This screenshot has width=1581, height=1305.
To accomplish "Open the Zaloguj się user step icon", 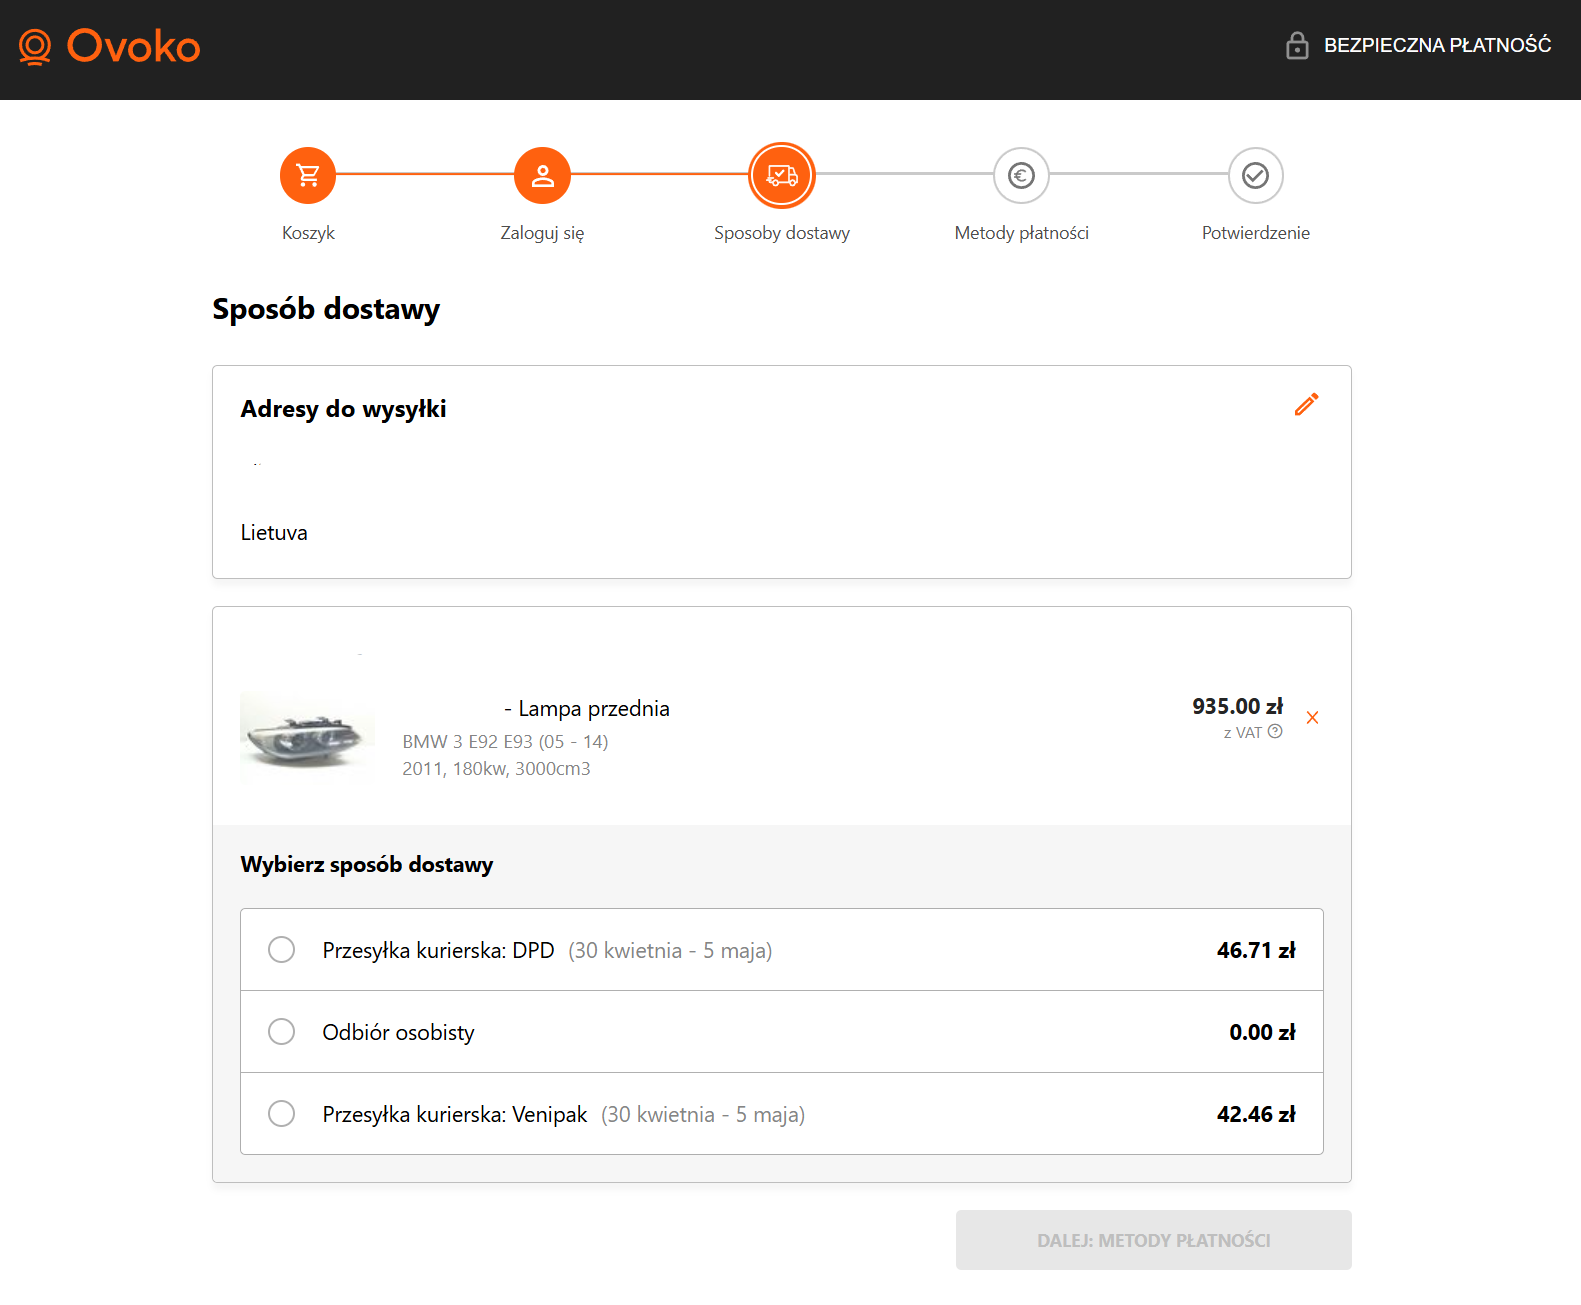I will pyautogui.click(x=542, y=175).
